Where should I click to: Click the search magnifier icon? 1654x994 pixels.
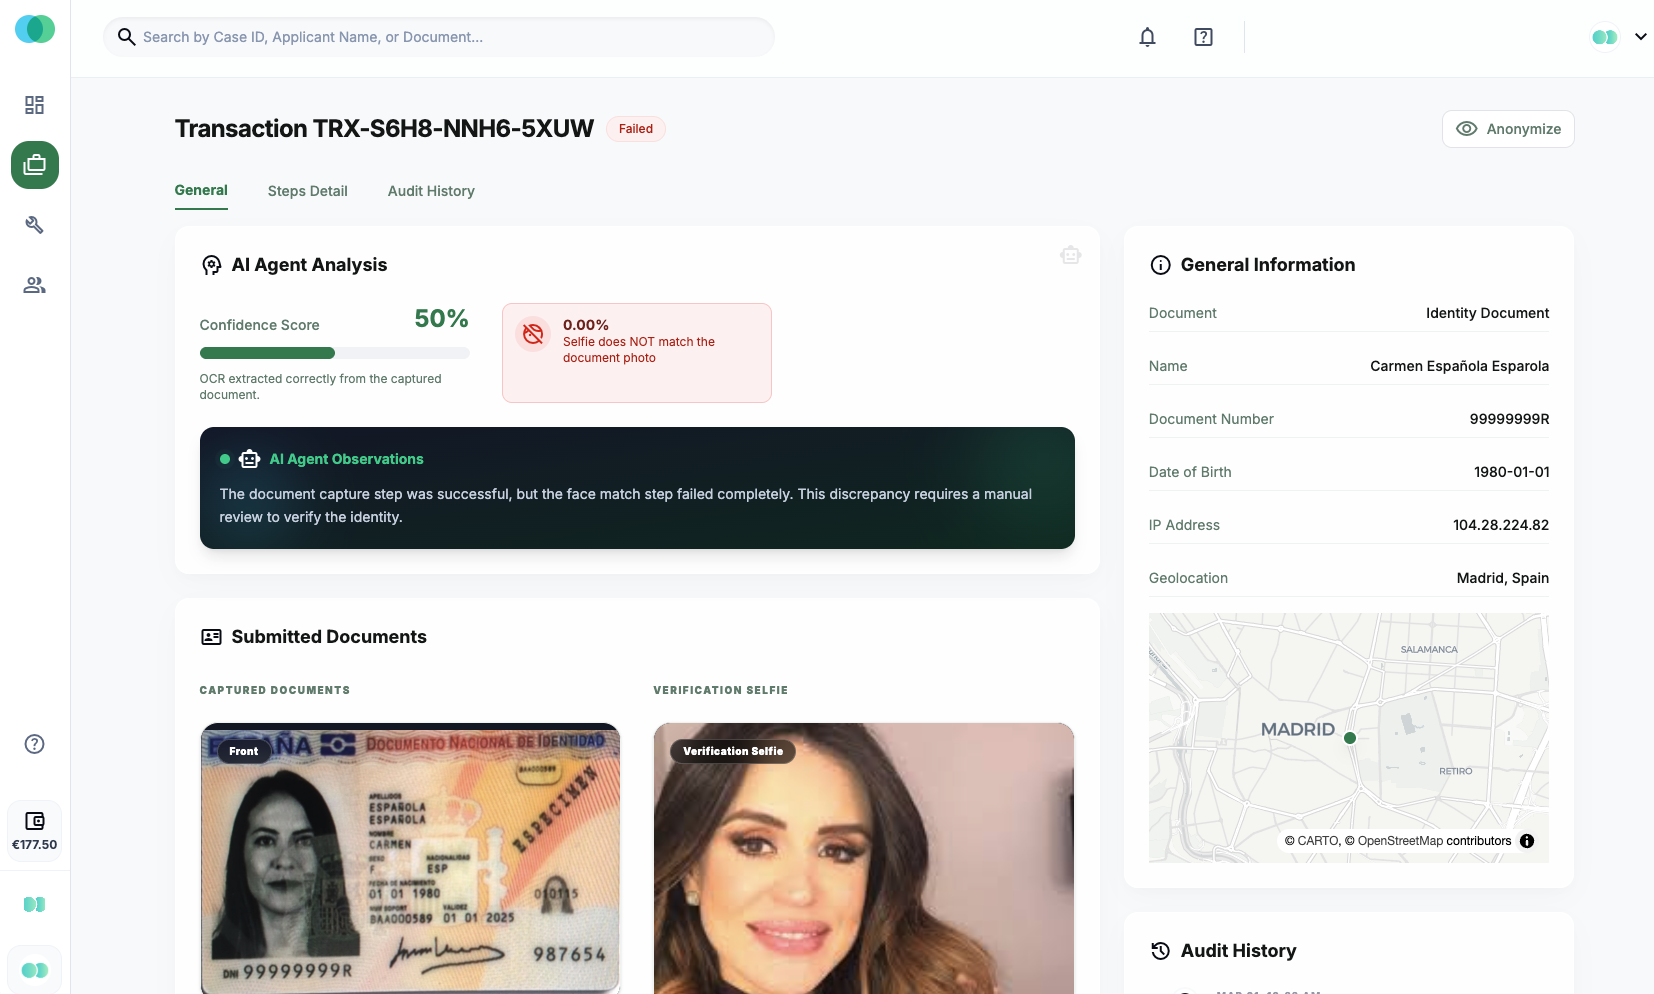click(126, 37)
